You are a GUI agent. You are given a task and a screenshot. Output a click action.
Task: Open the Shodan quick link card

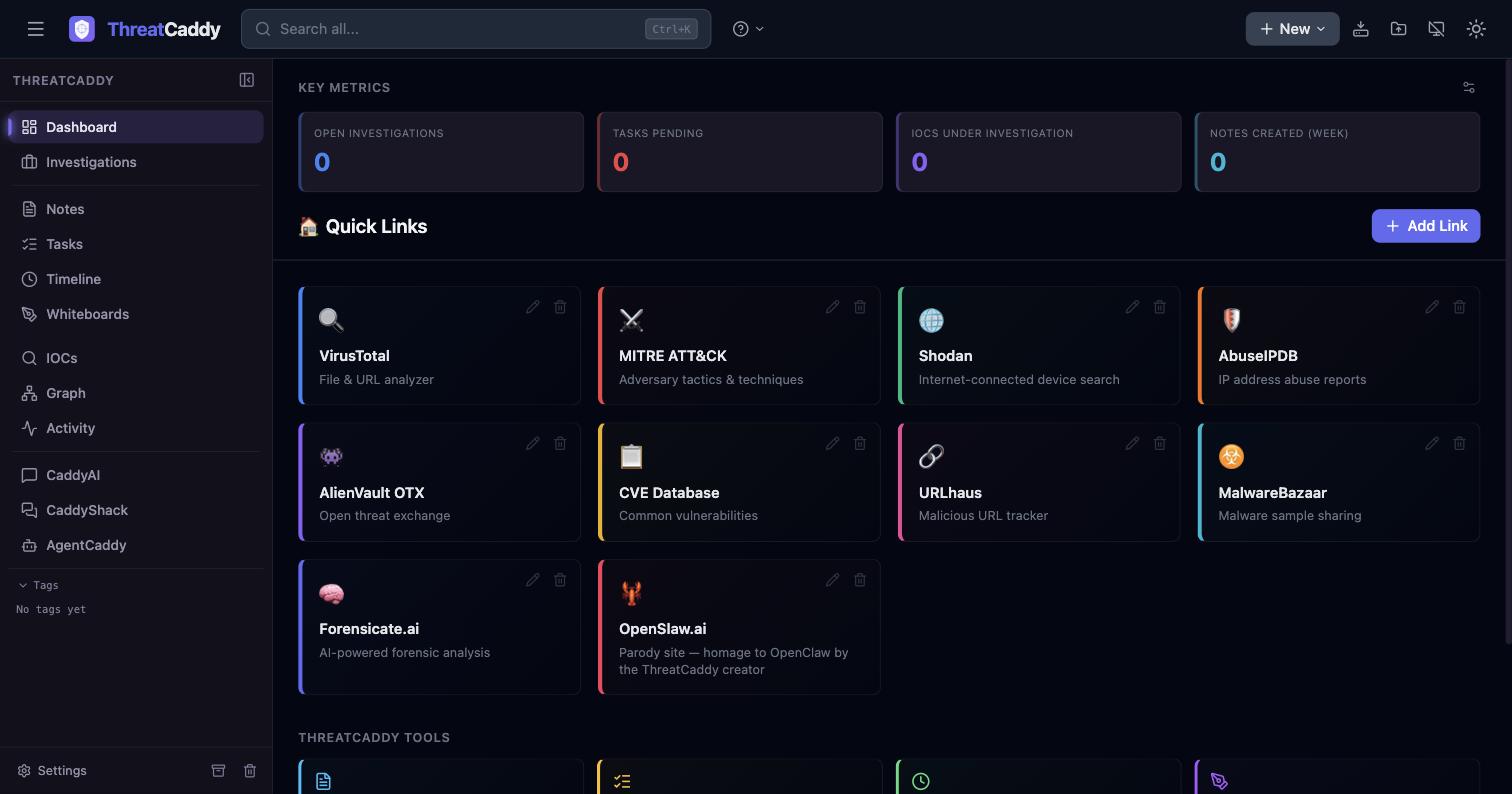1039,346
